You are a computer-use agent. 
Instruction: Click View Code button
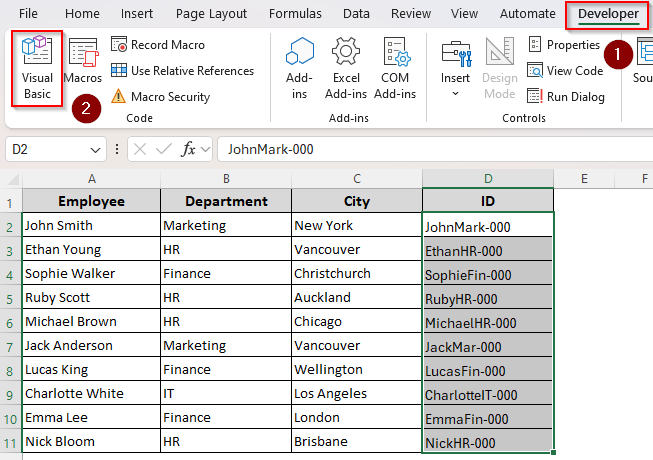(565, 71)
